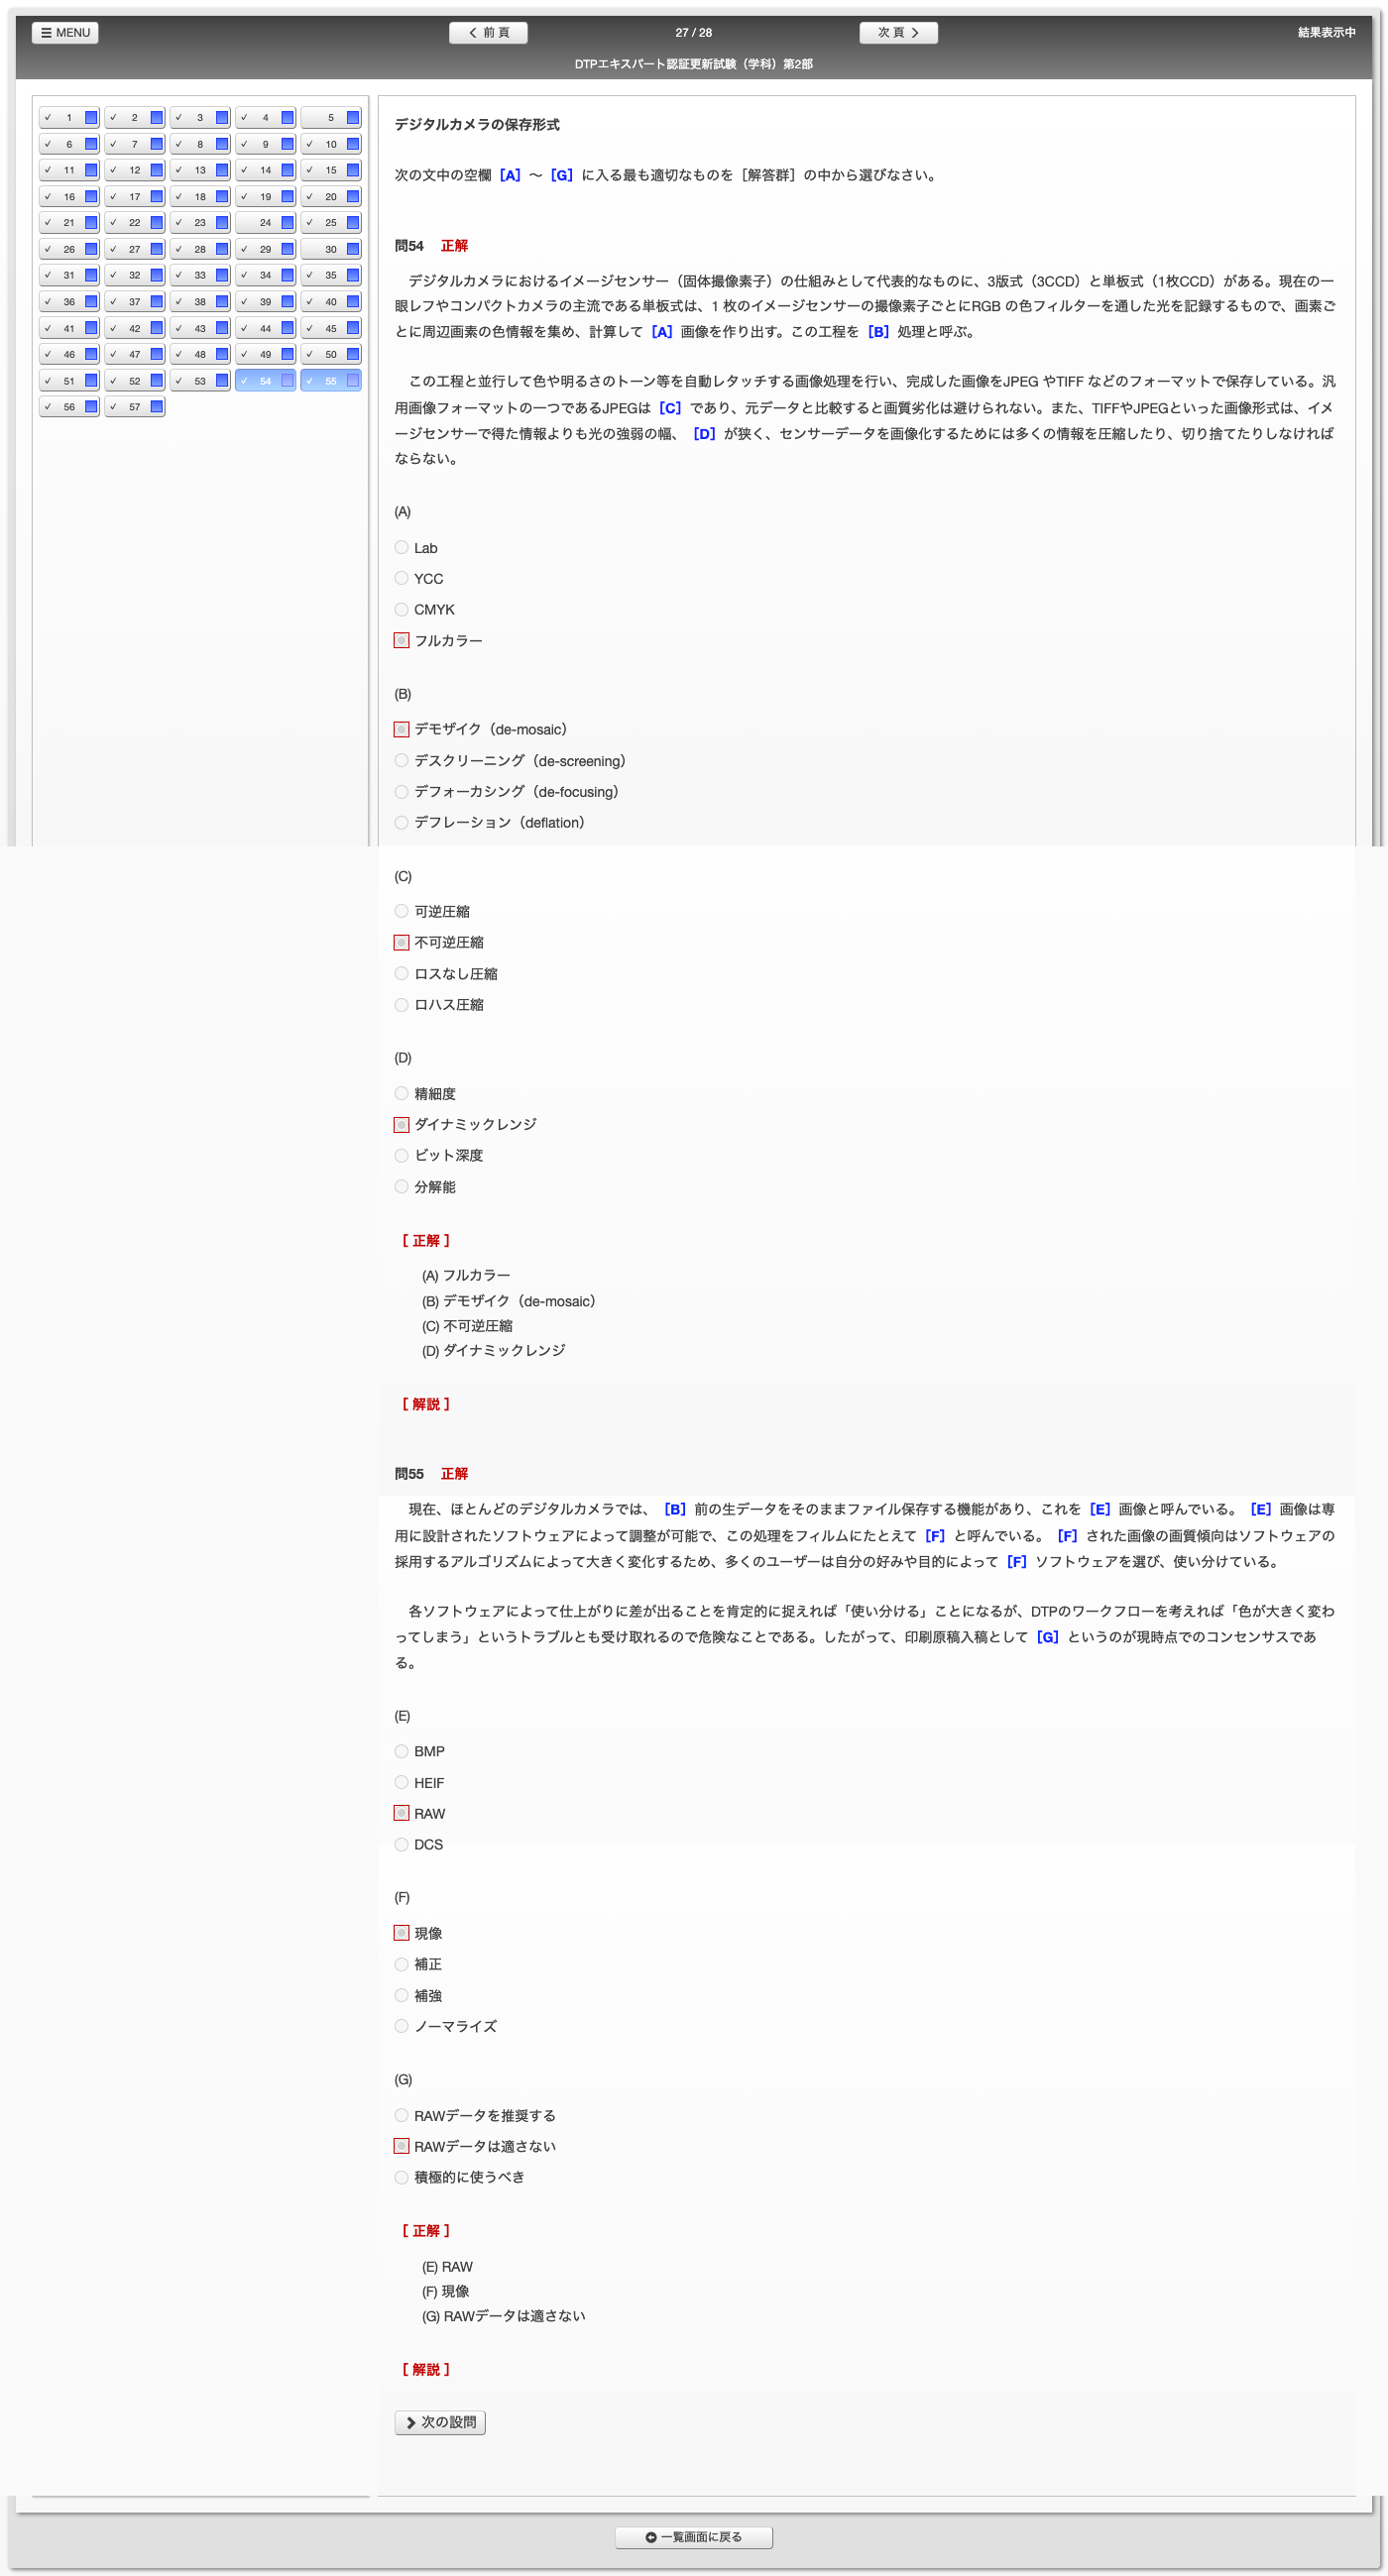Click the circle icon on 一覧画面に戻る

point(651,2537)
